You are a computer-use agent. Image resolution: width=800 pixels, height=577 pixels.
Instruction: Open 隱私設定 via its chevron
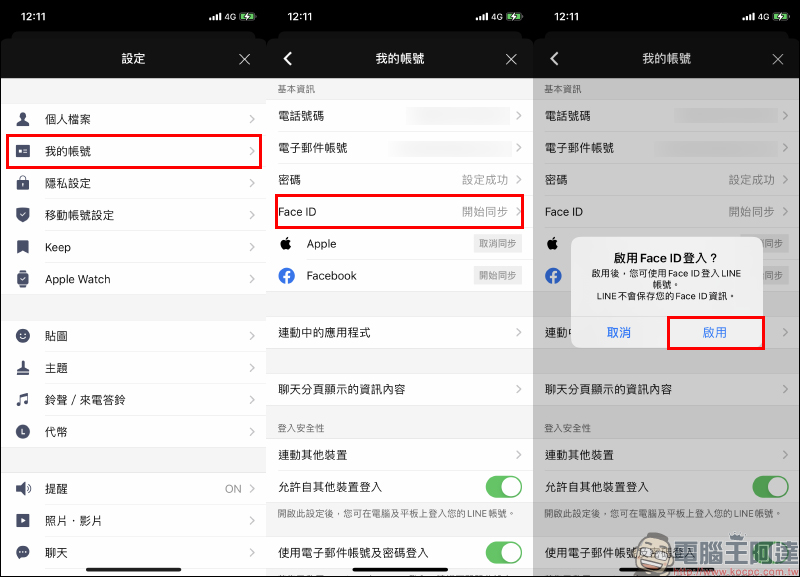[252, 183]
